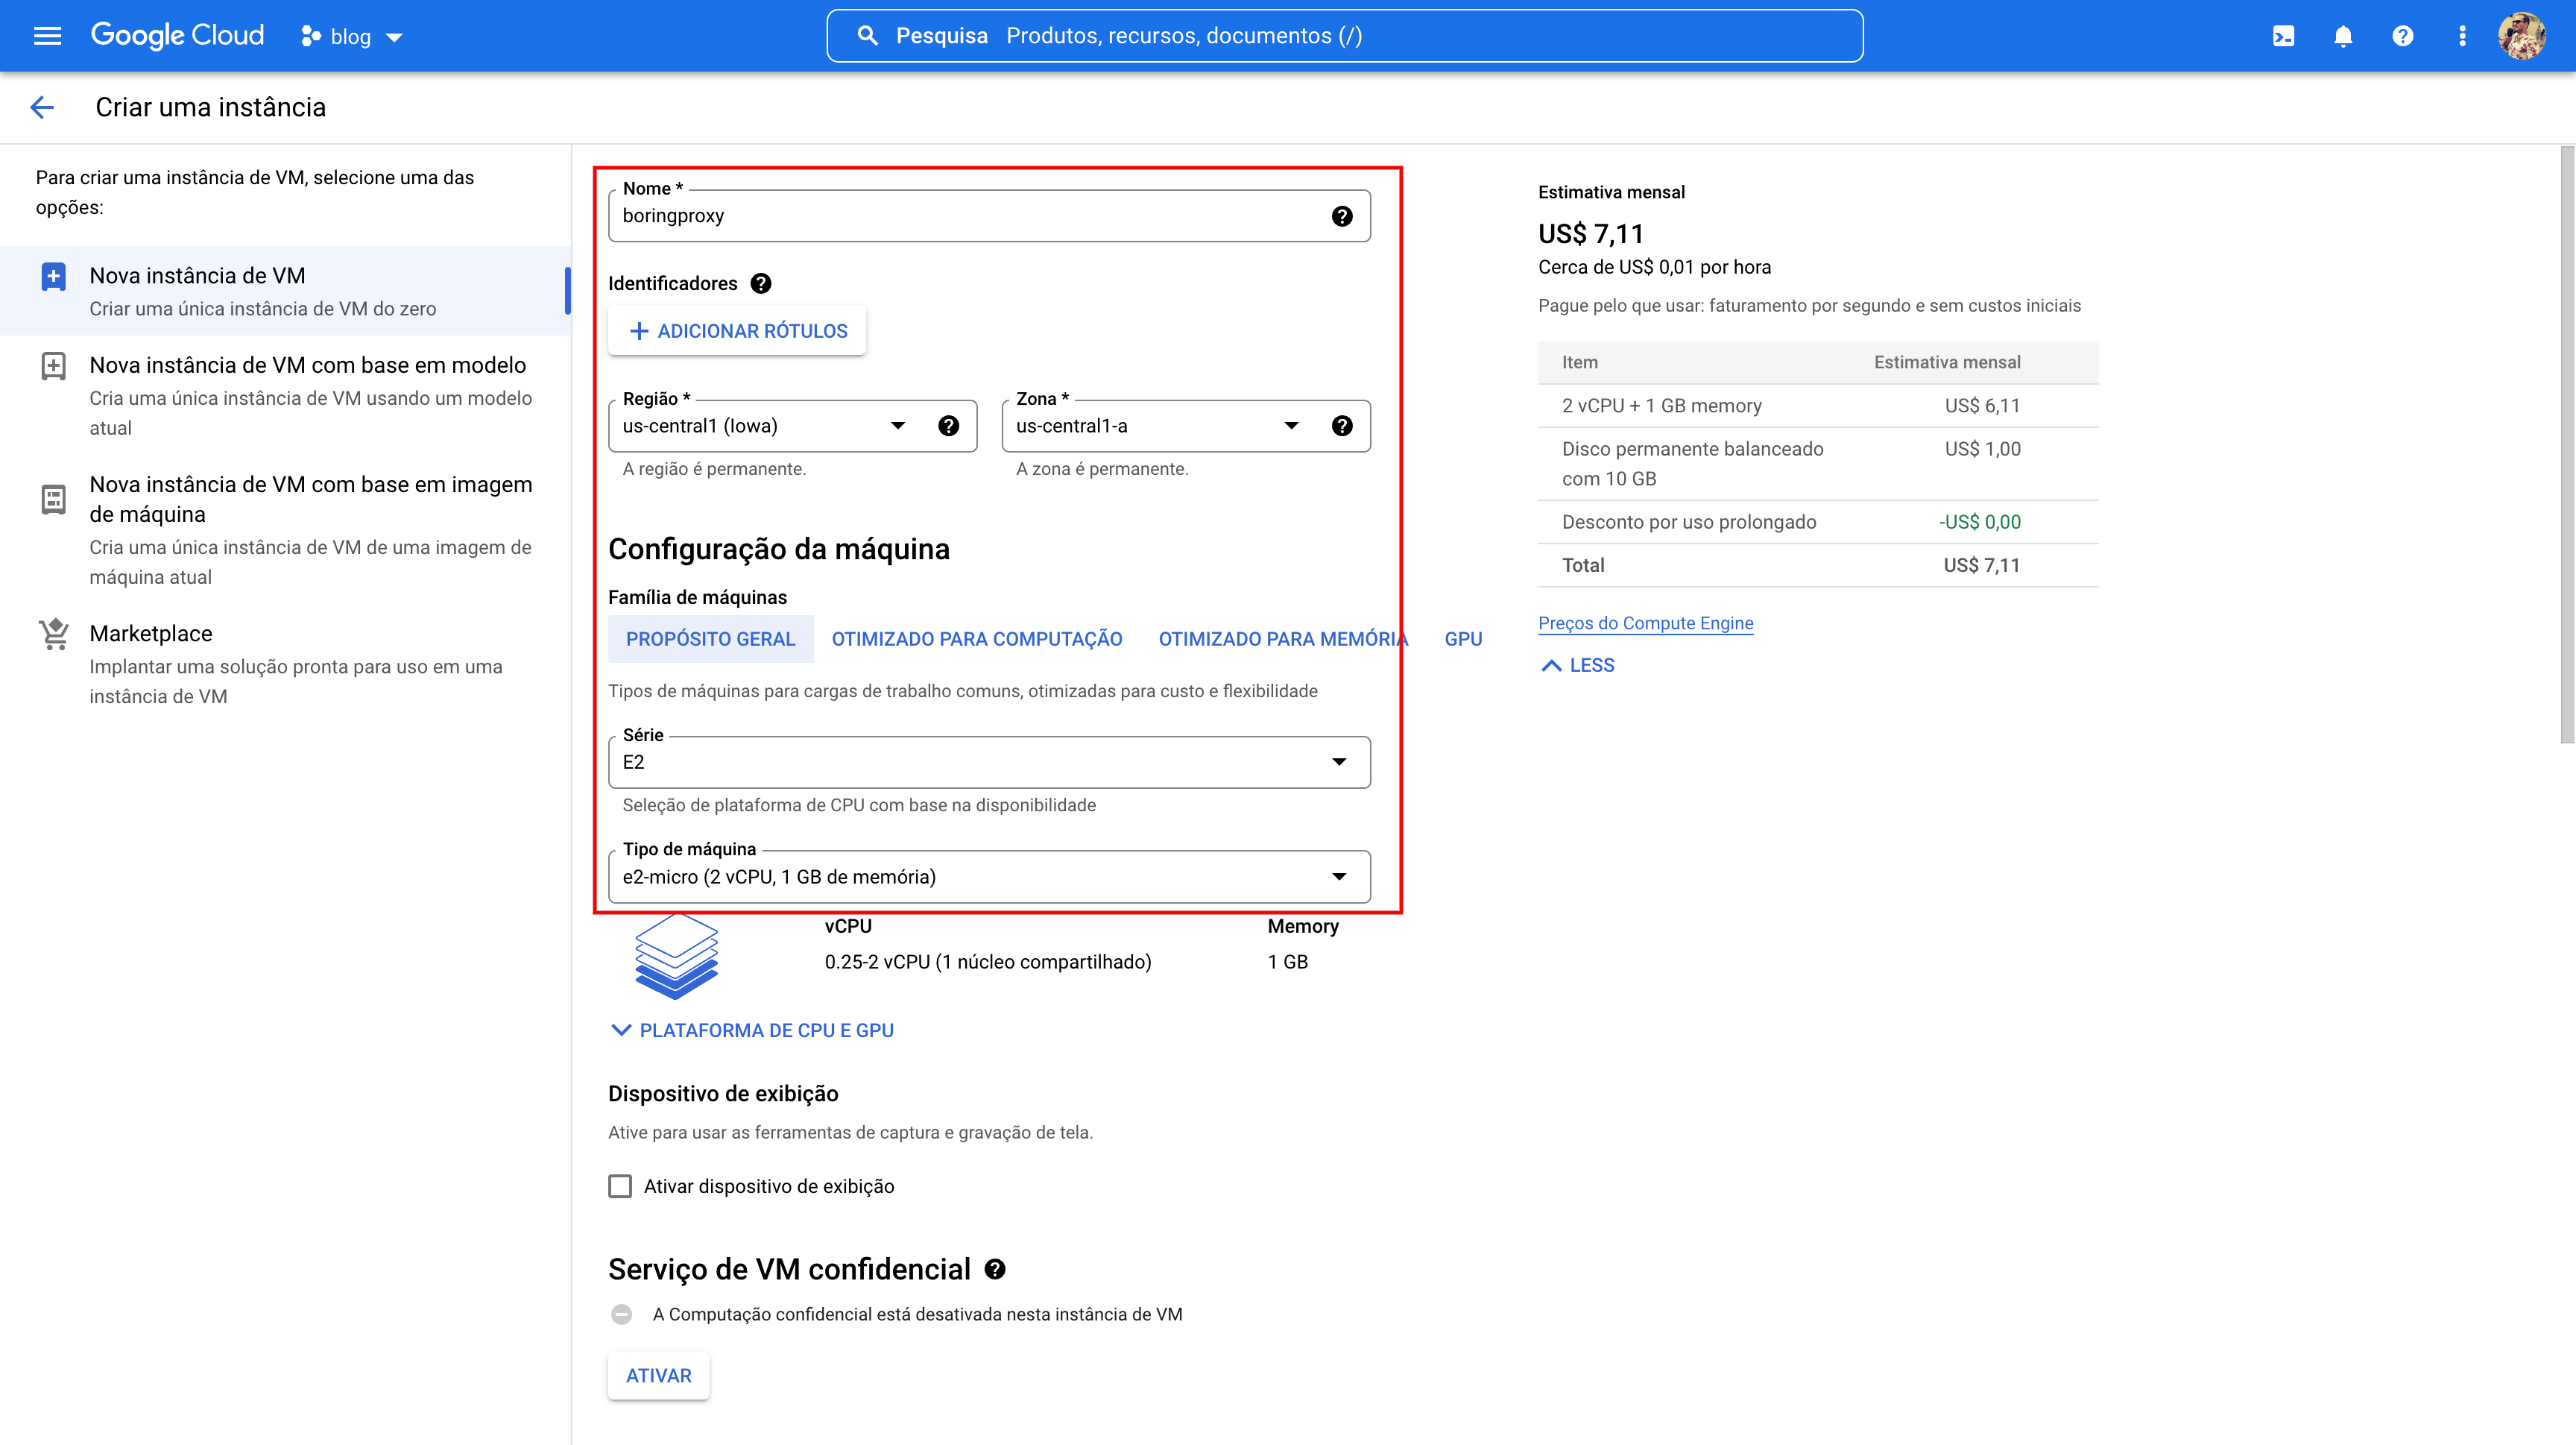Open the Tipo de máquina dropdown
Screen dimensions: 2576x1445
pos(989,877)
